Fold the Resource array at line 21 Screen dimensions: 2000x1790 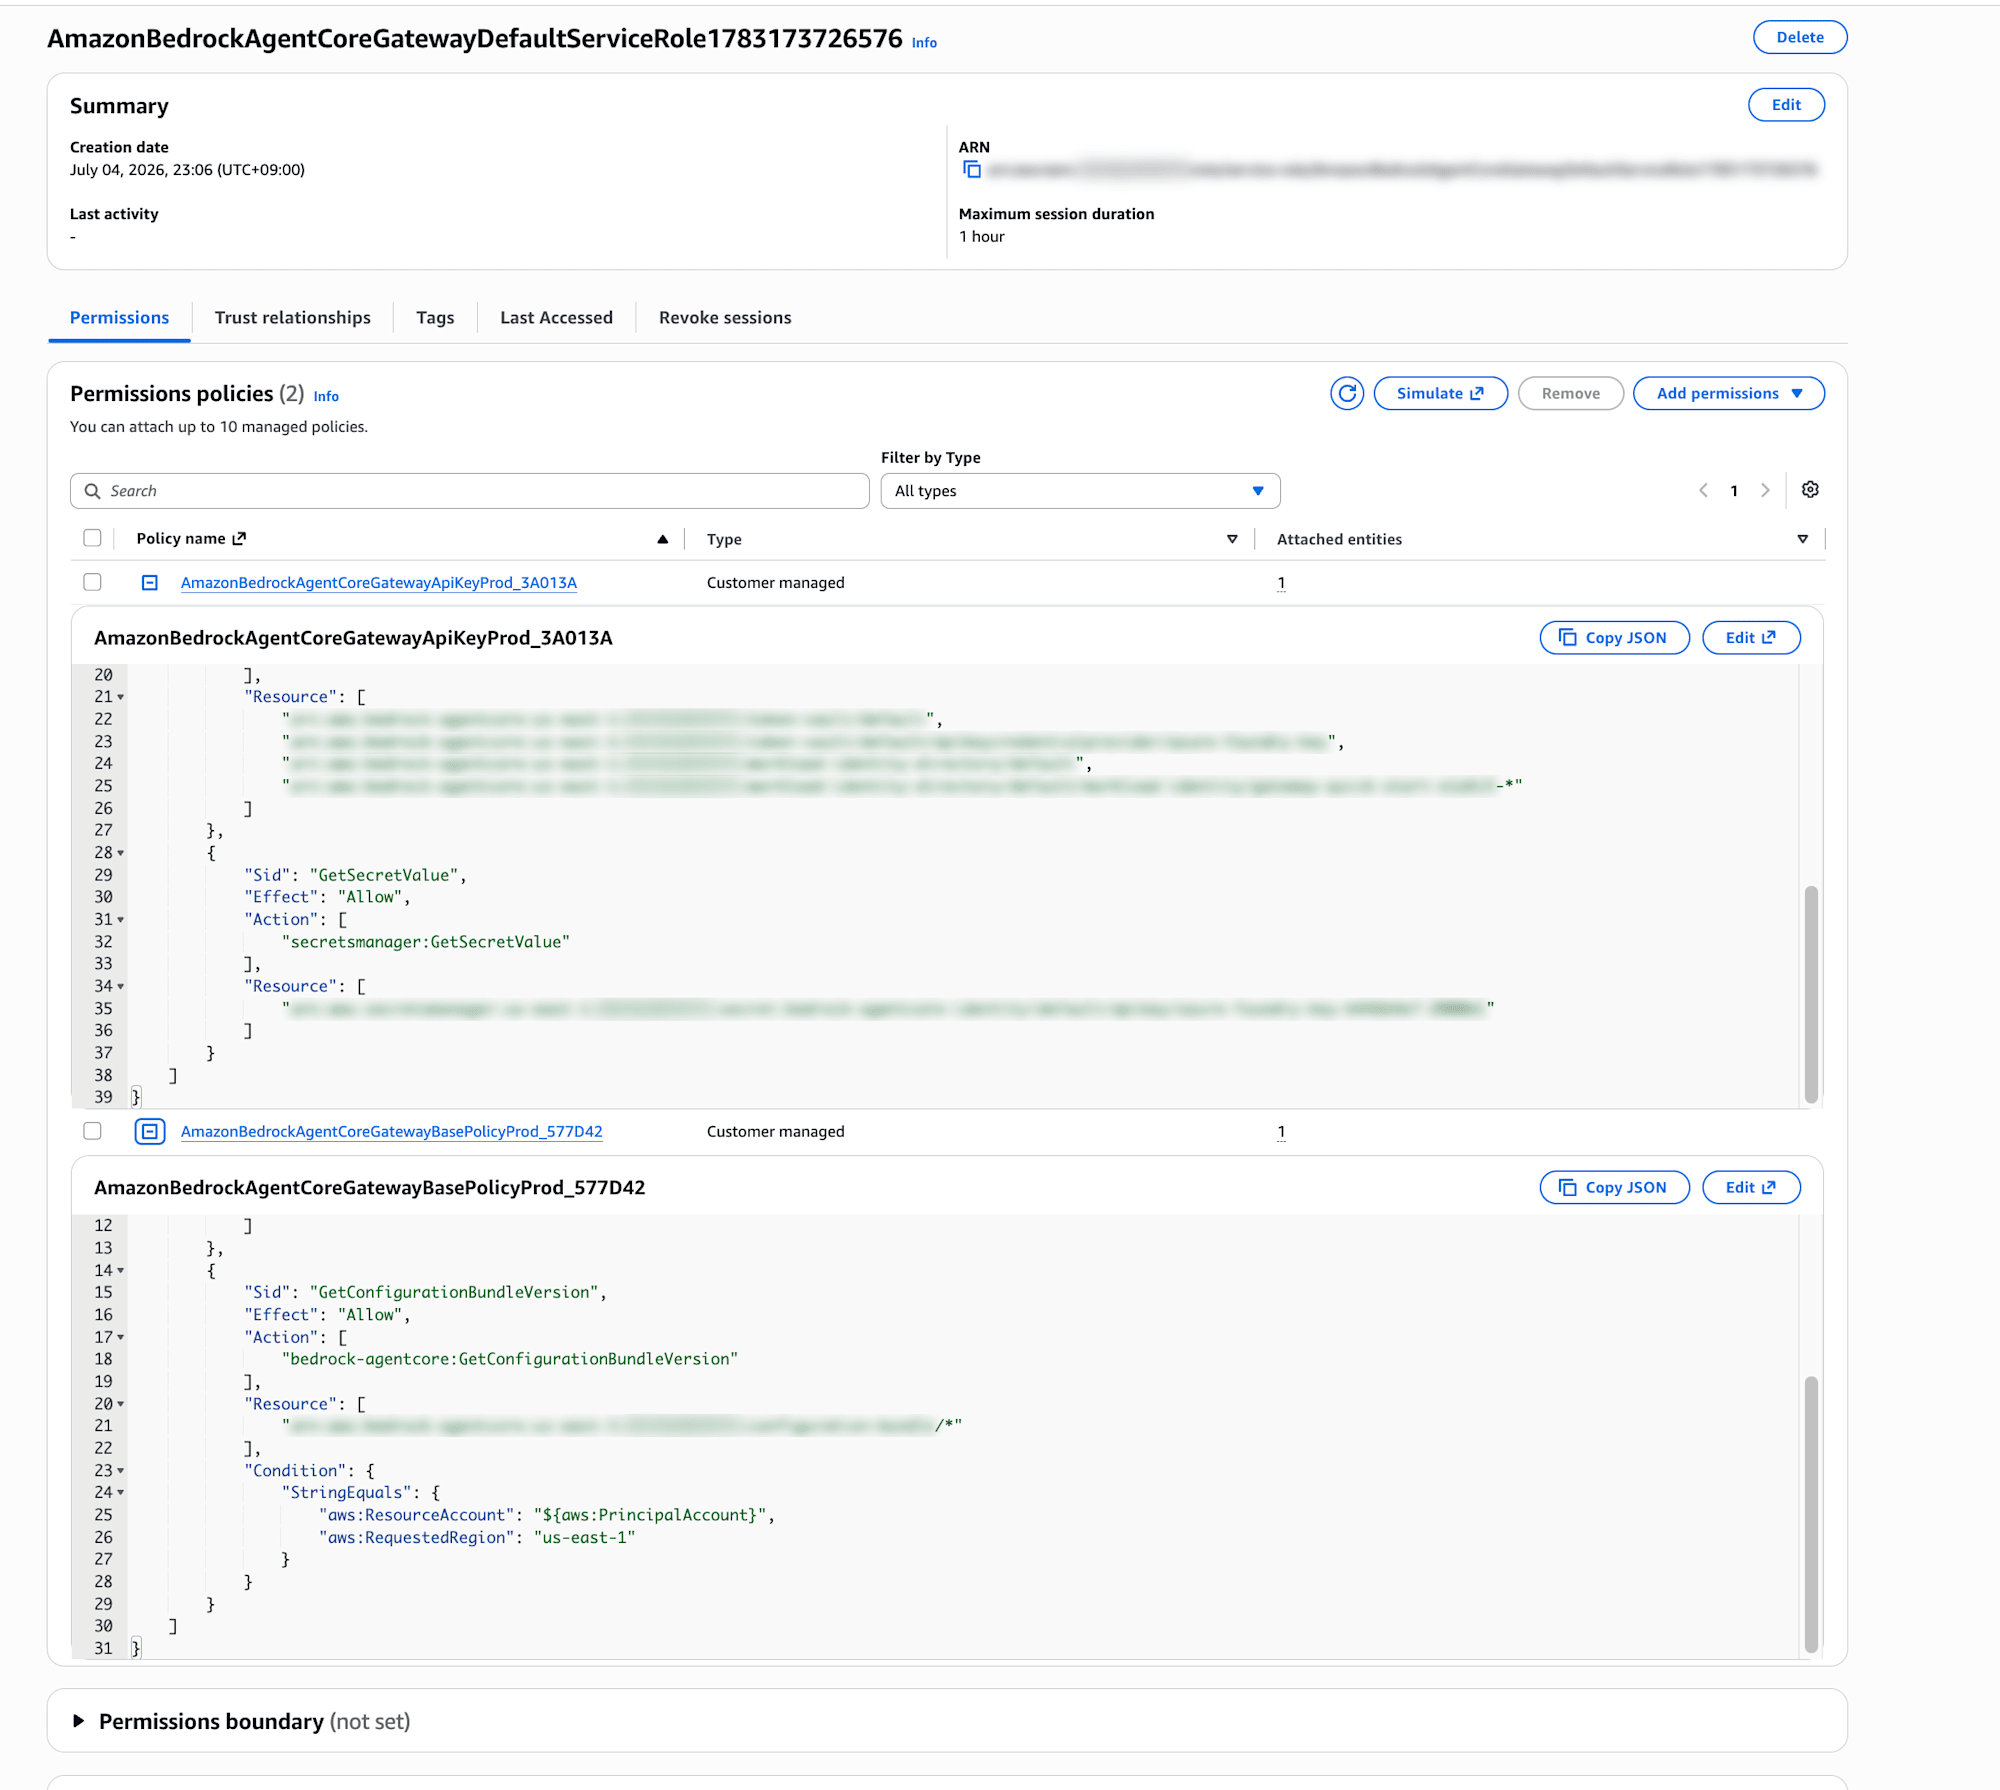121,698
